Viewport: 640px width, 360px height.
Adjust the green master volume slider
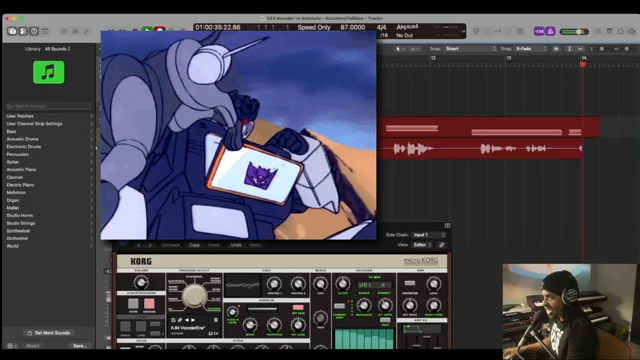pyautogui.click(x=574, y=31)
